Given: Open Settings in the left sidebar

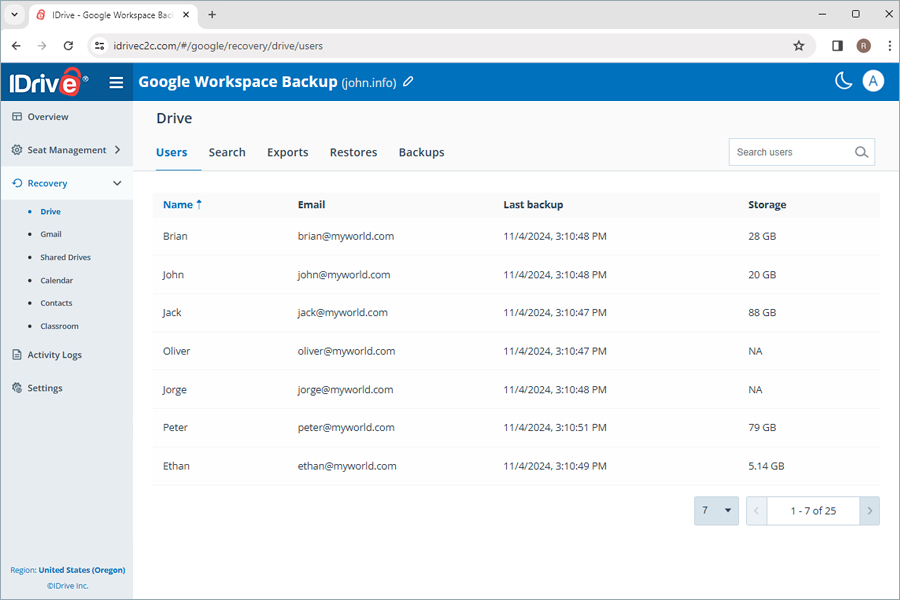Looking at the screenshot, I should coord(44,388).
